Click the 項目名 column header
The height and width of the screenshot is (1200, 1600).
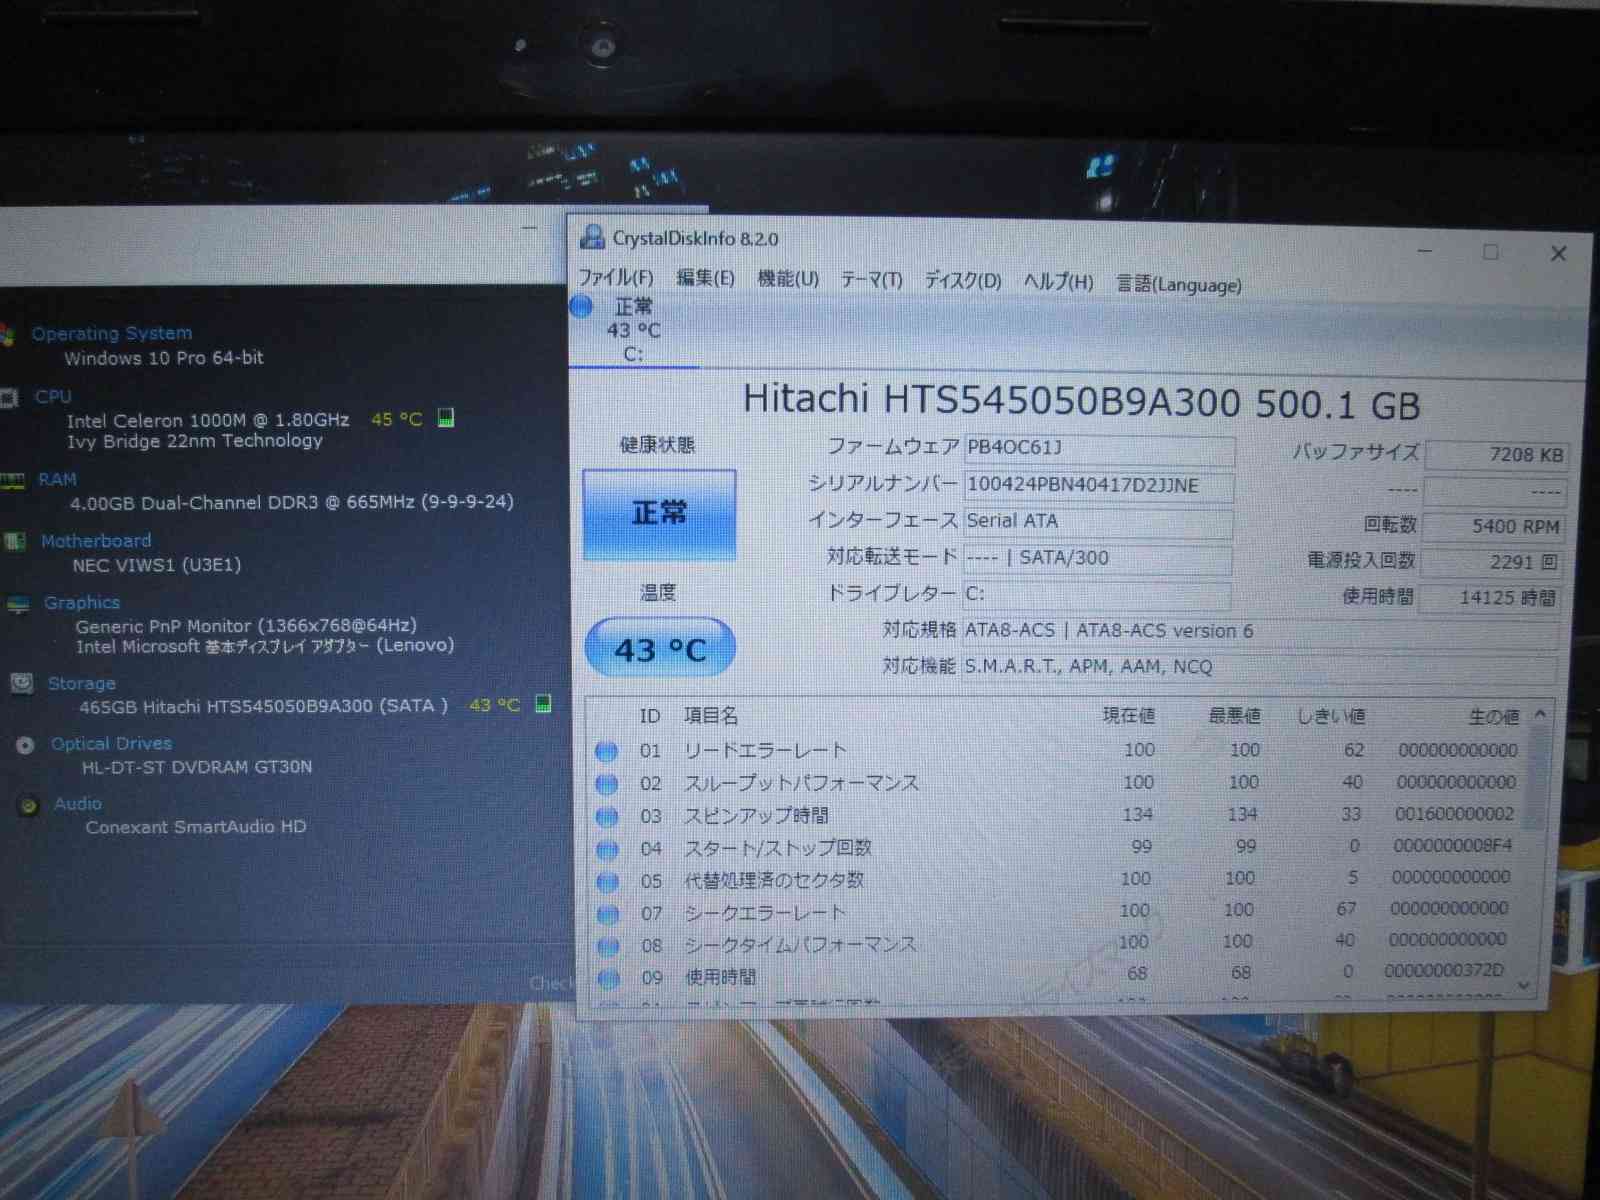coord(711,716)
